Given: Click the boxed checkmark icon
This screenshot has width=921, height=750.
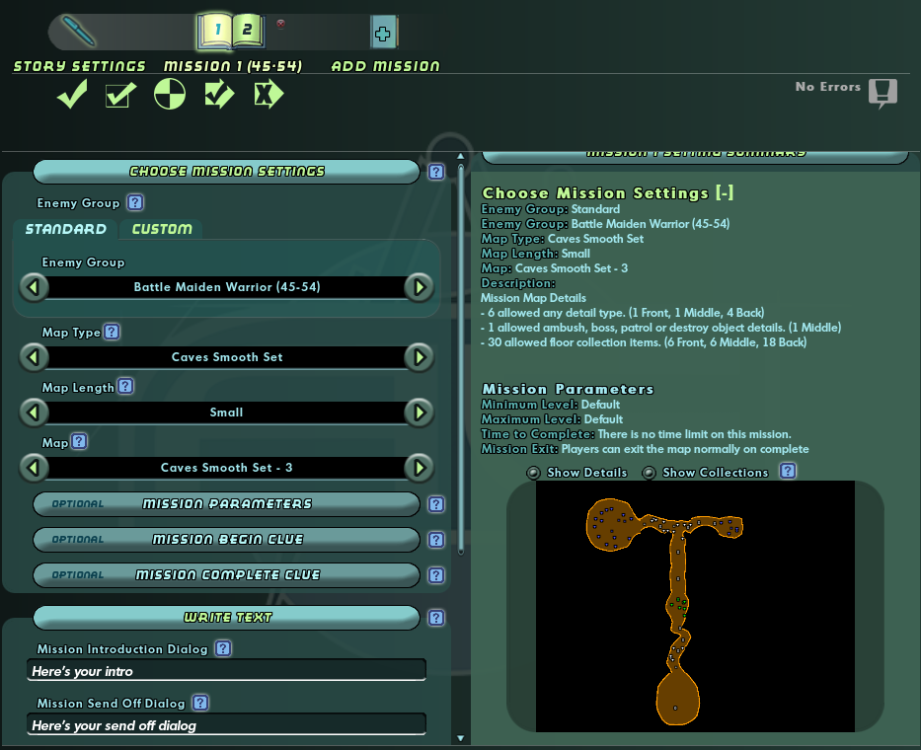Looking at the screenshot, I should pyautogui.click(x=120, y=95).
